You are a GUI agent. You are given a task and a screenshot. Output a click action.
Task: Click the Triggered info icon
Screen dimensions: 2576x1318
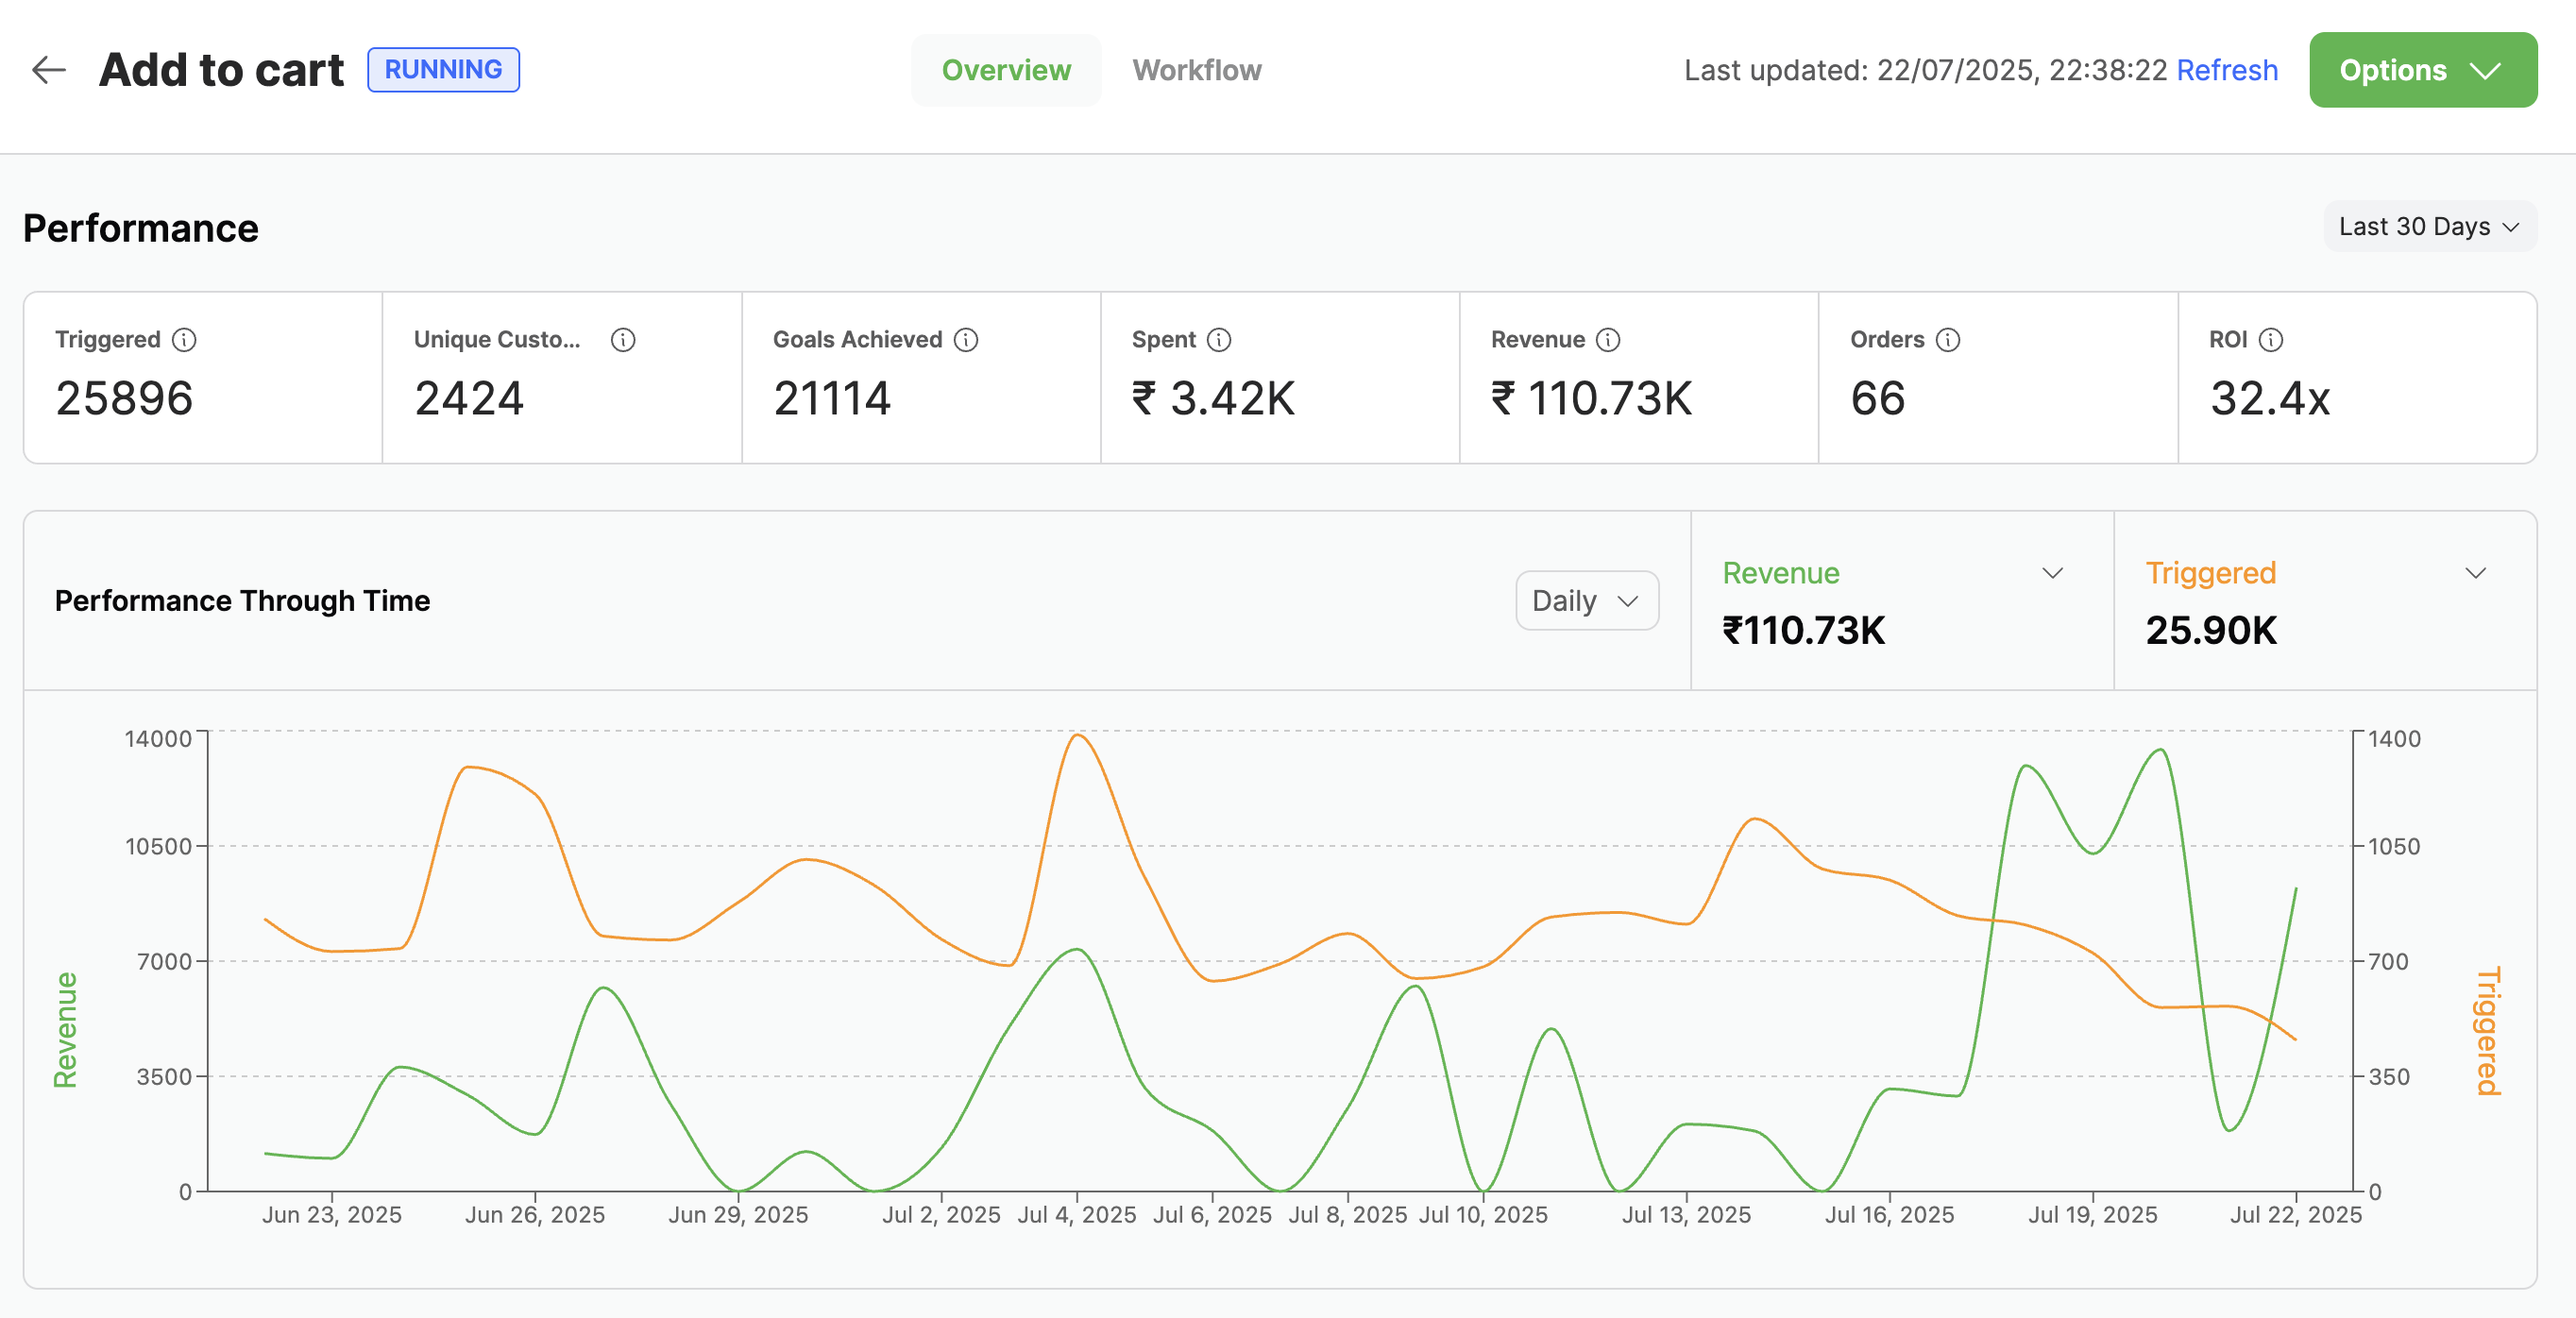184,340
